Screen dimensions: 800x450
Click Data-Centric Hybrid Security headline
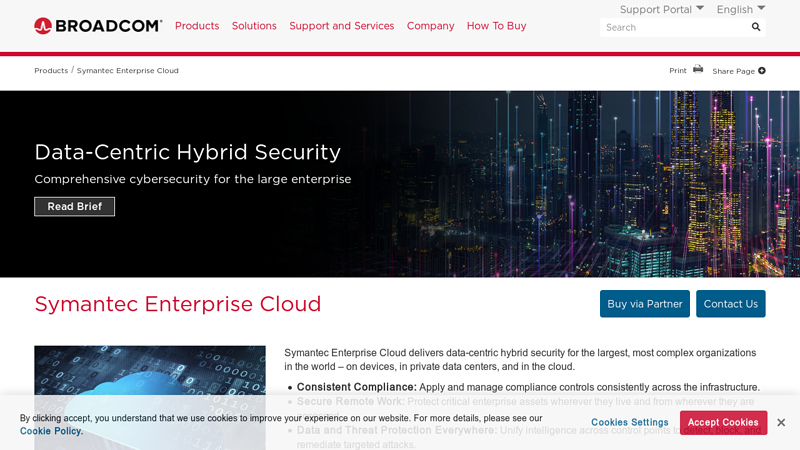coord(187,152)
